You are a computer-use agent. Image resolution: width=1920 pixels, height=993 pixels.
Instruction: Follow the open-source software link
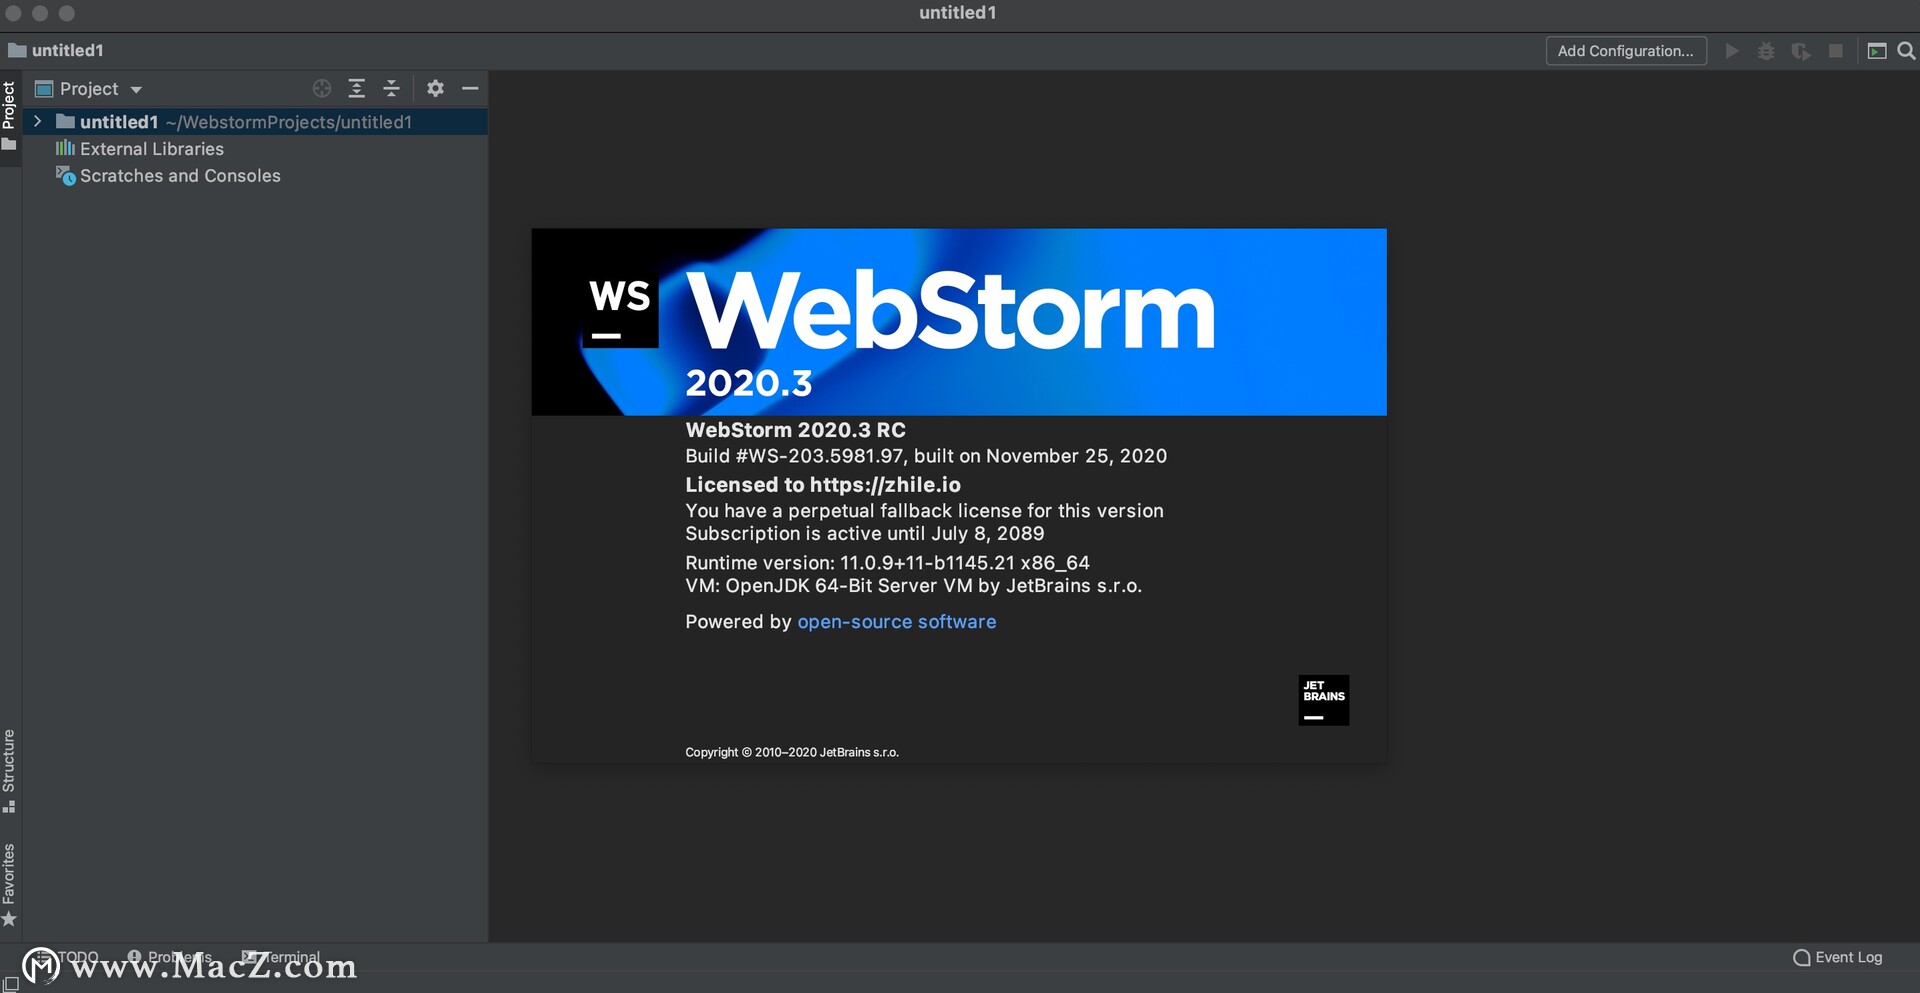tap(896, 622)
